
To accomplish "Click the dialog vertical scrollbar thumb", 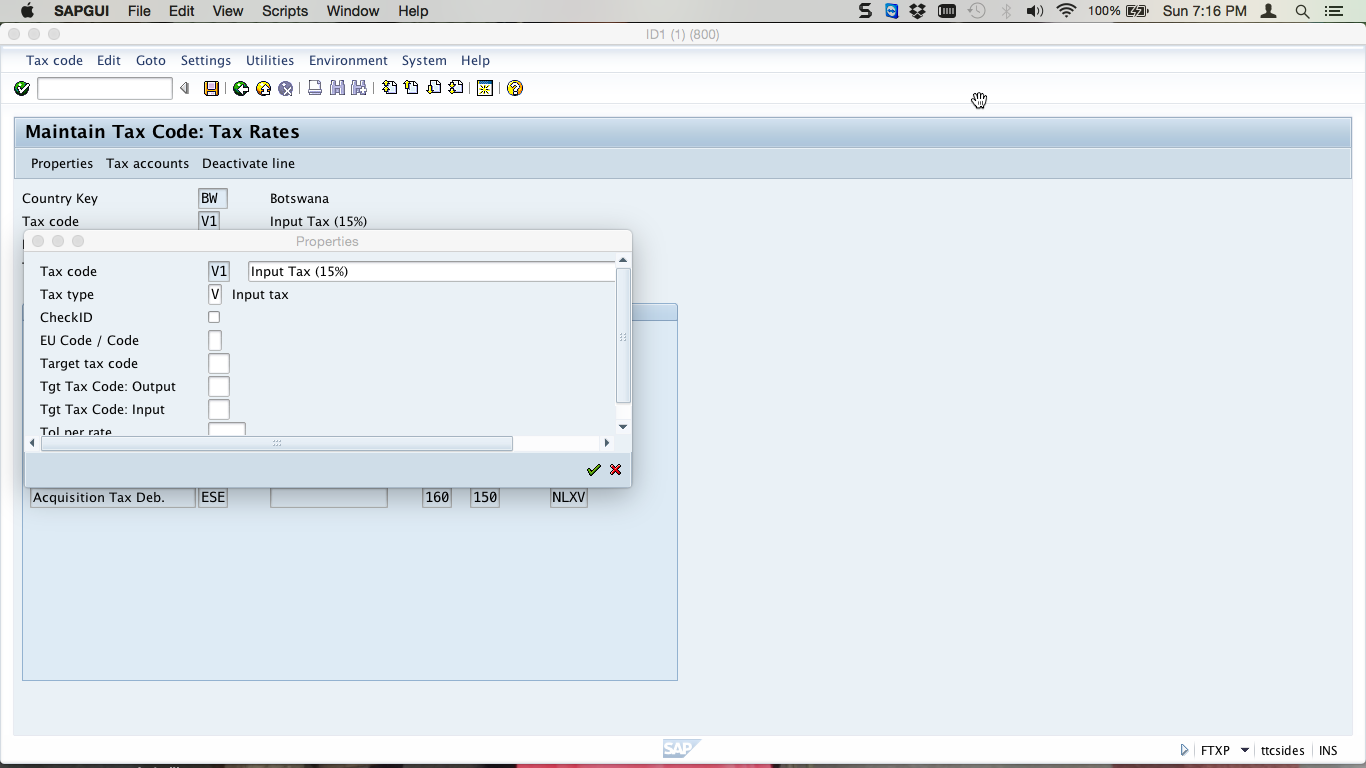I will [x=623, y=336].
